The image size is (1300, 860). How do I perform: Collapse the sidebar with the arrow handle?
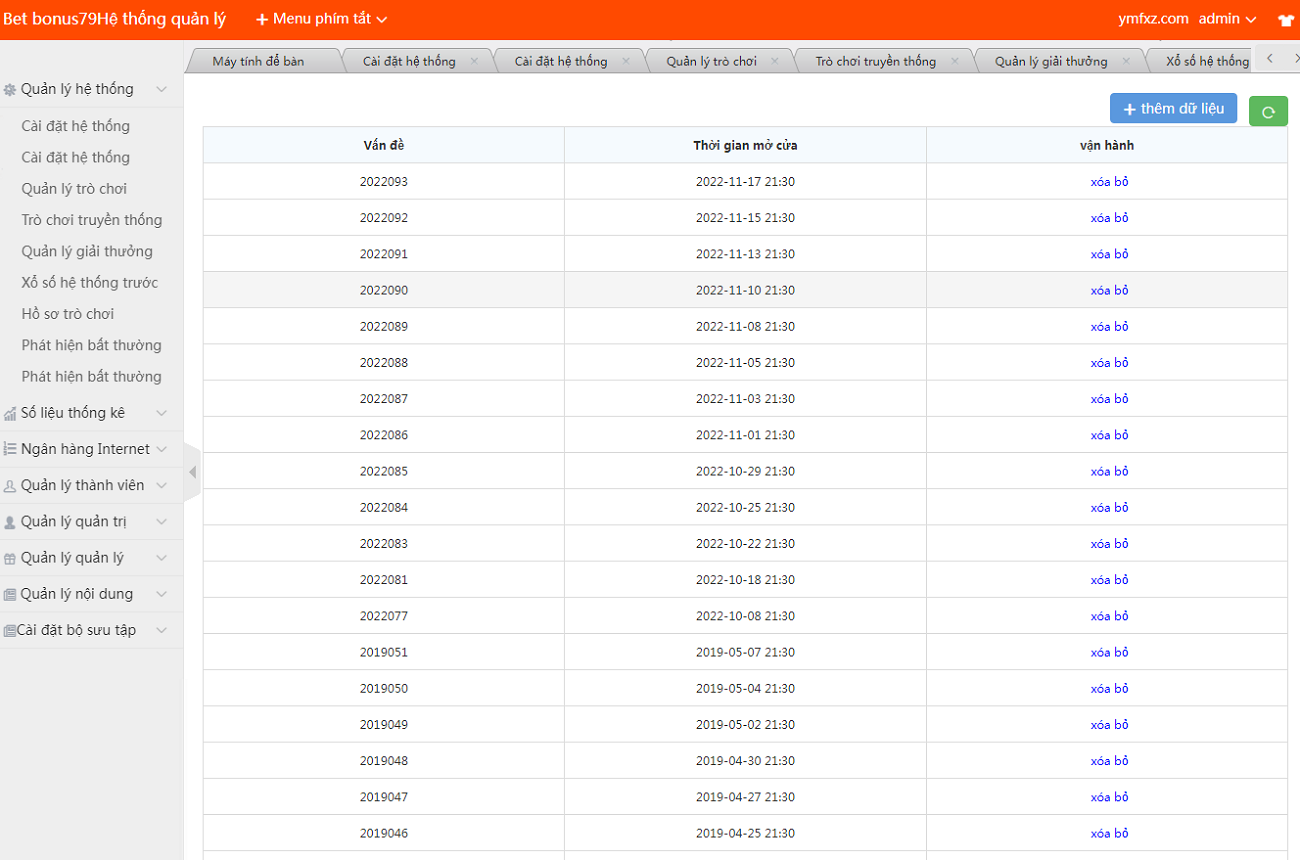tap(192, 472)
